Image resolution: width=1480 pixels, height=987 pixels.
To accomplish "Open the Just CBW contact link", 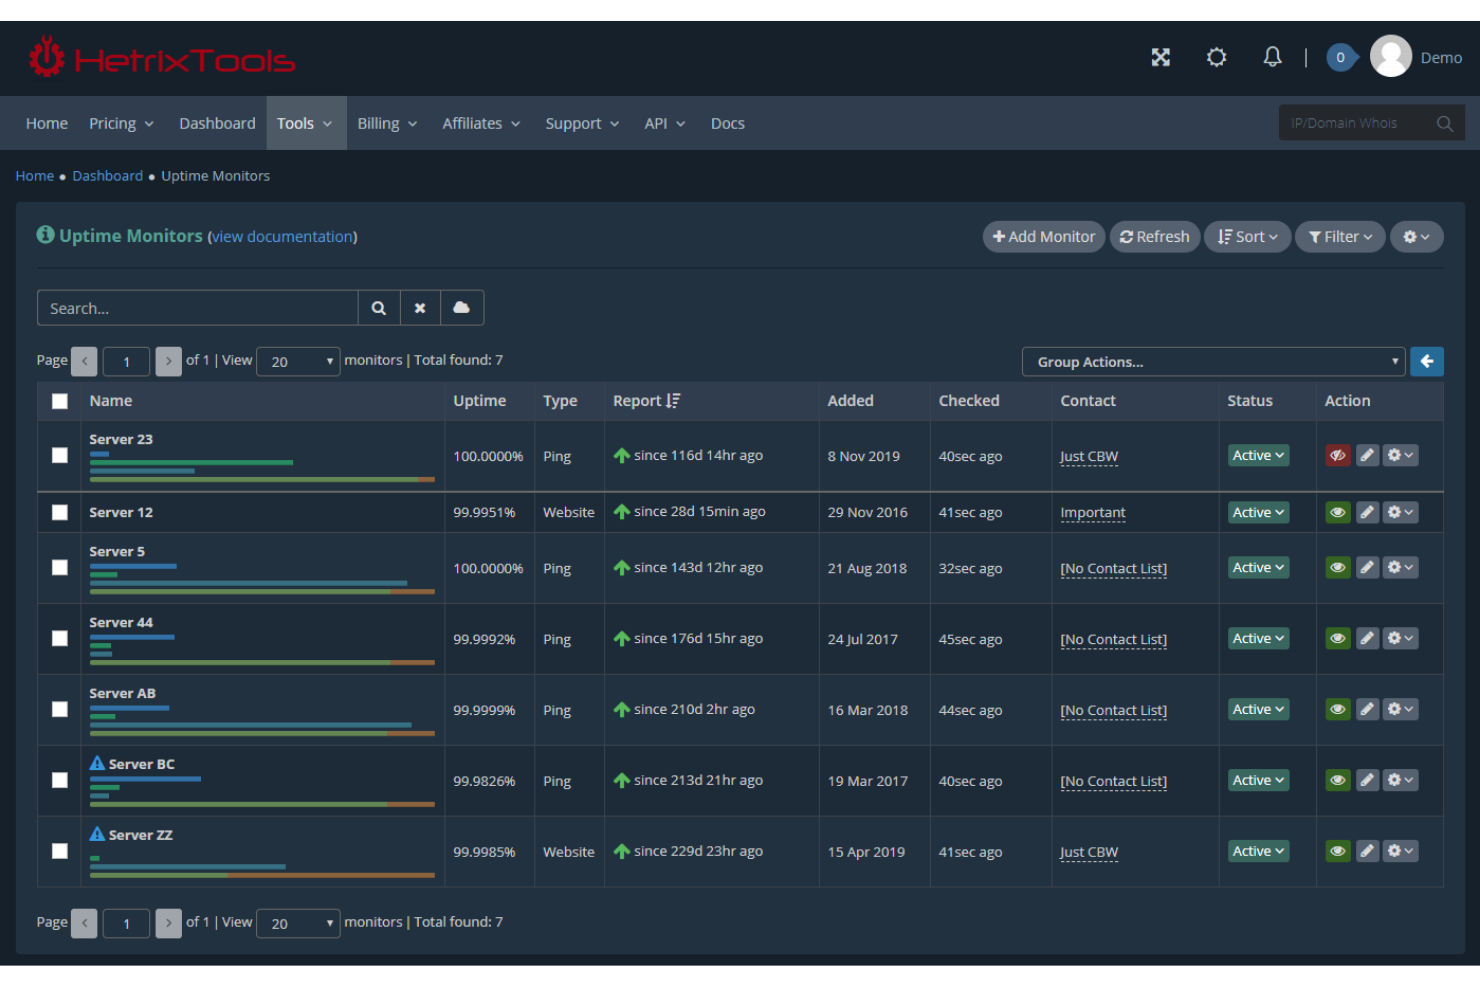I will pyautogui.click(x=1088, y=456).
